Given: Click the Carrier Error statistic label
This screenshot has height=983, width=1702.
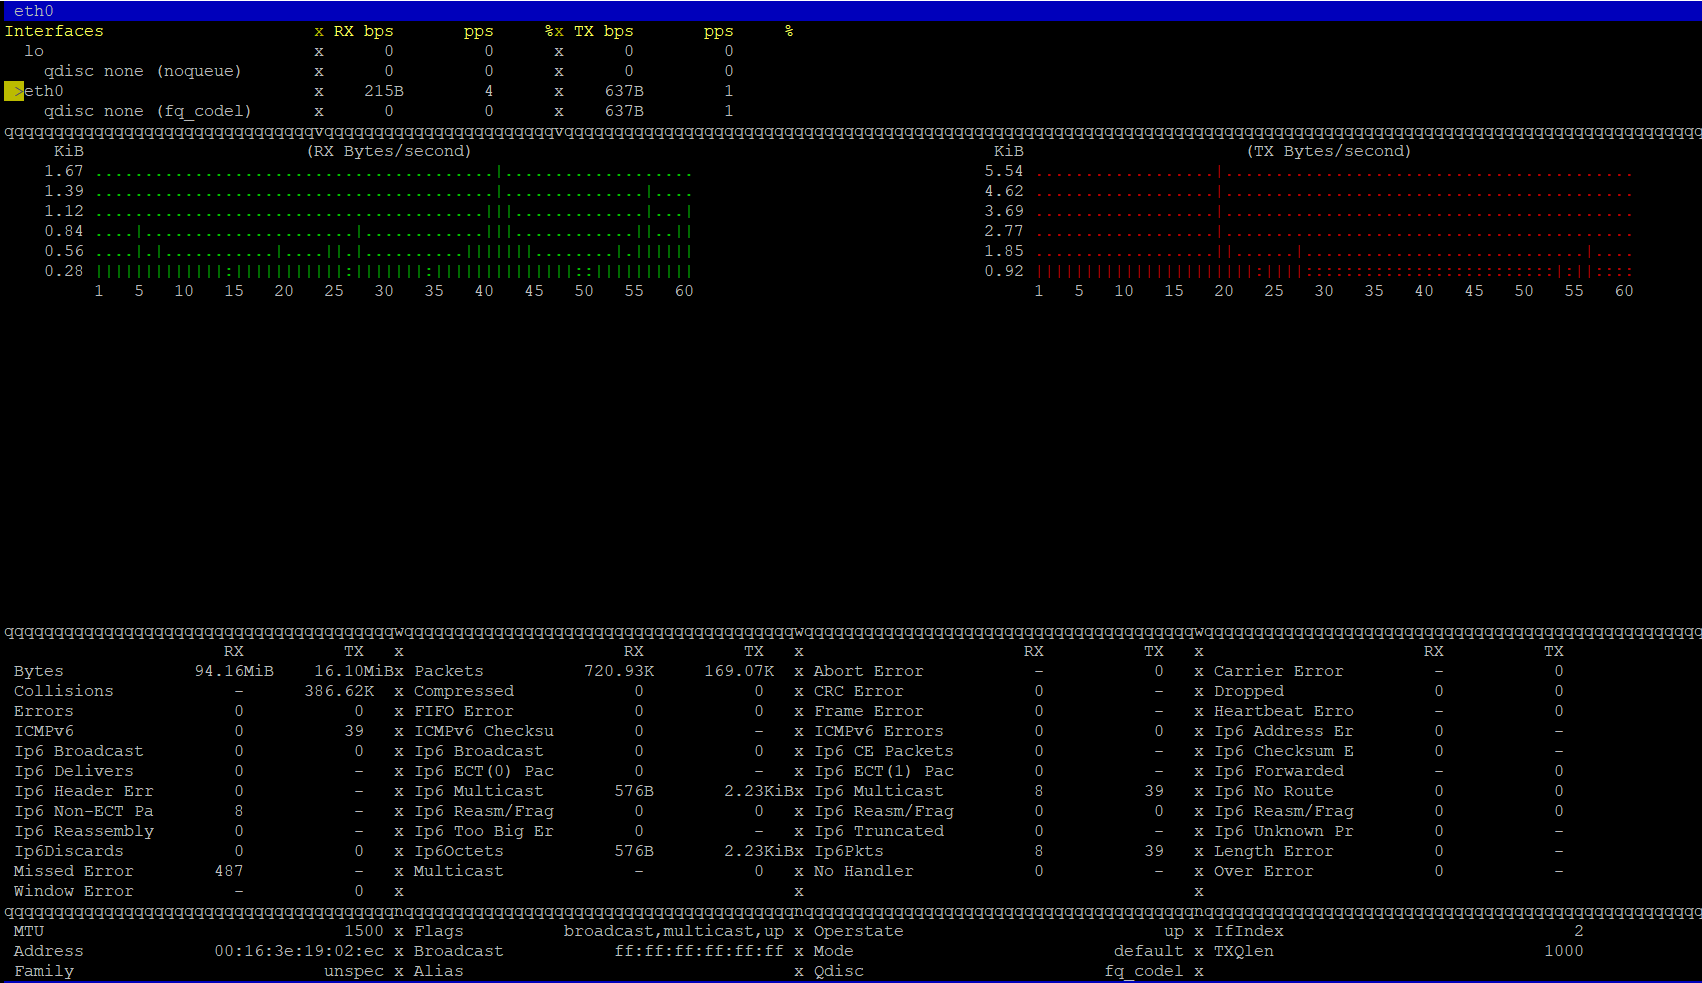Looking at the screenshot, I should [1278, 671].
